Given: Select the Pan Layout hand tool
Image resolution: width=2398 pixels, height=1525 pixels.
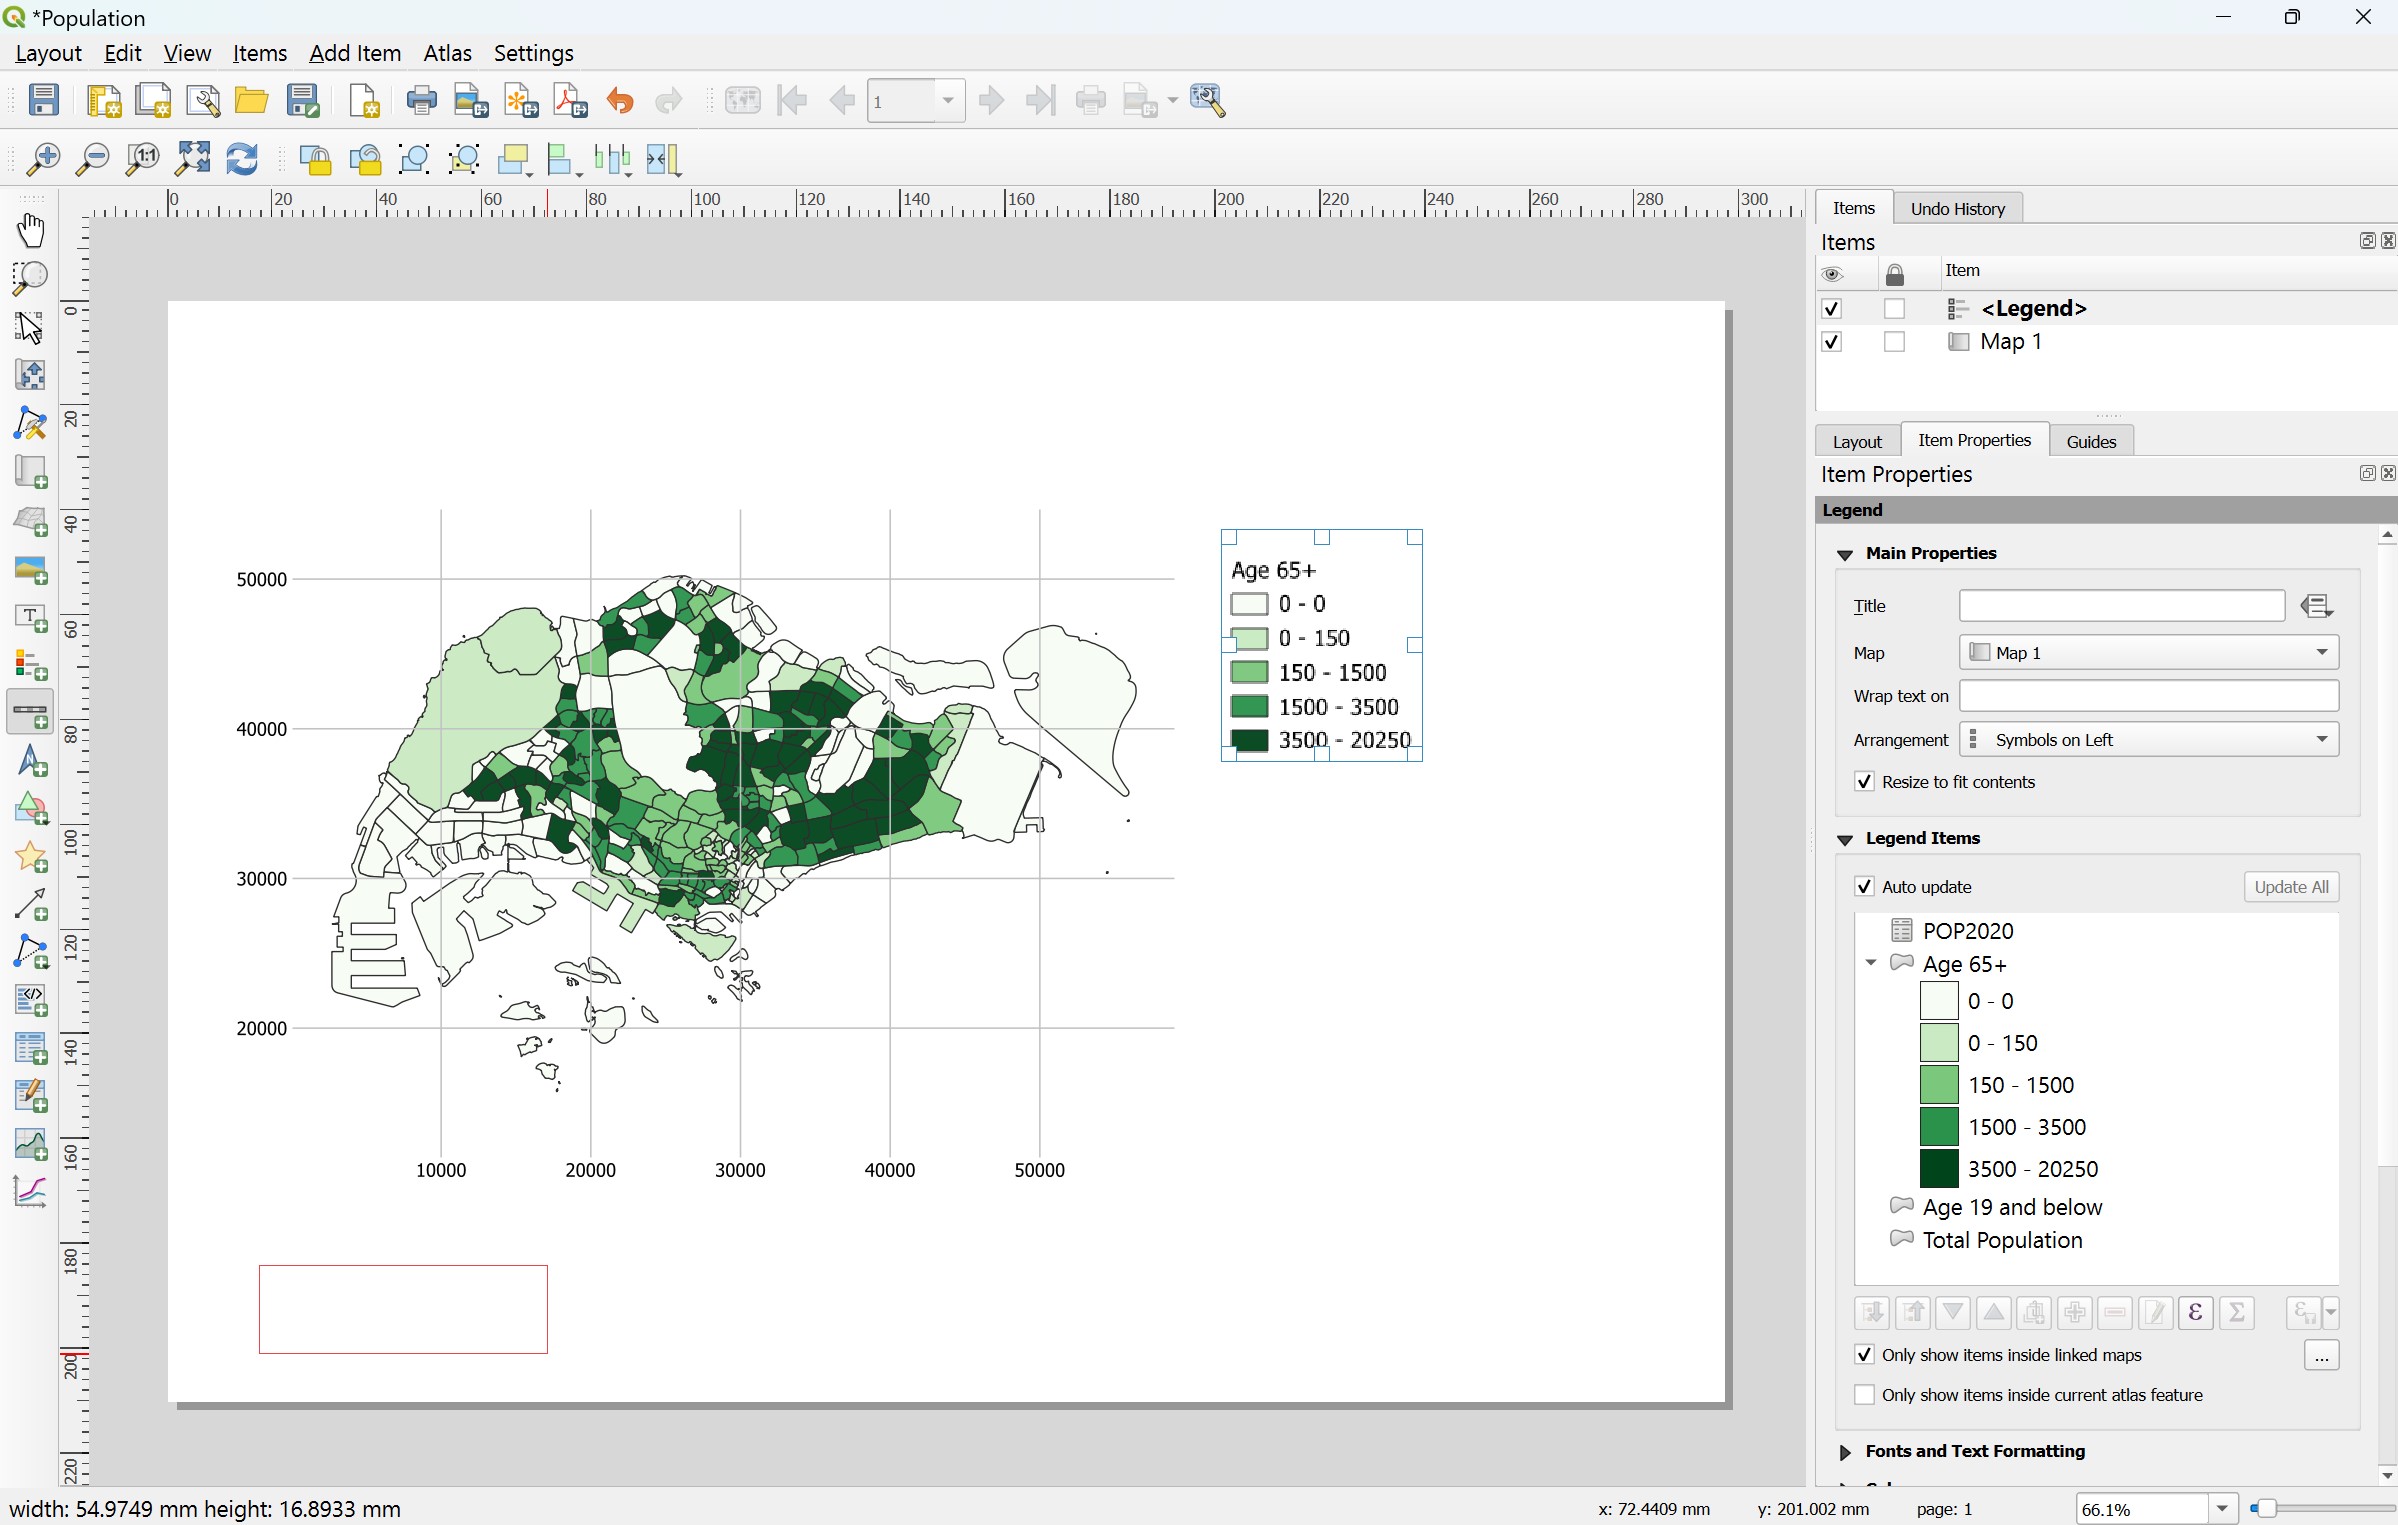Looking at the screenshot, I should [31, 230].
